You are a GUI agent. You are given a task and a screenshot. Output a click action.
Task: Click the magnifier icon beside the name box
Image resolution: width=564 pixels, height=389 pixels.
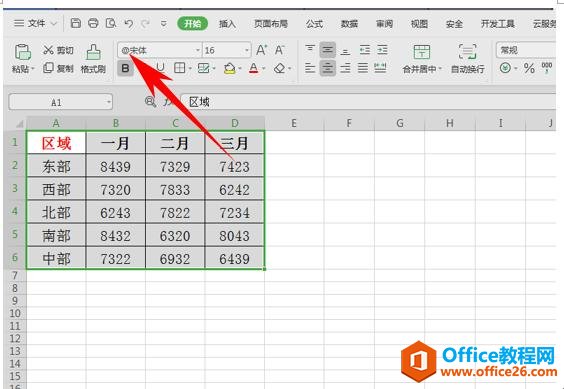150,102
